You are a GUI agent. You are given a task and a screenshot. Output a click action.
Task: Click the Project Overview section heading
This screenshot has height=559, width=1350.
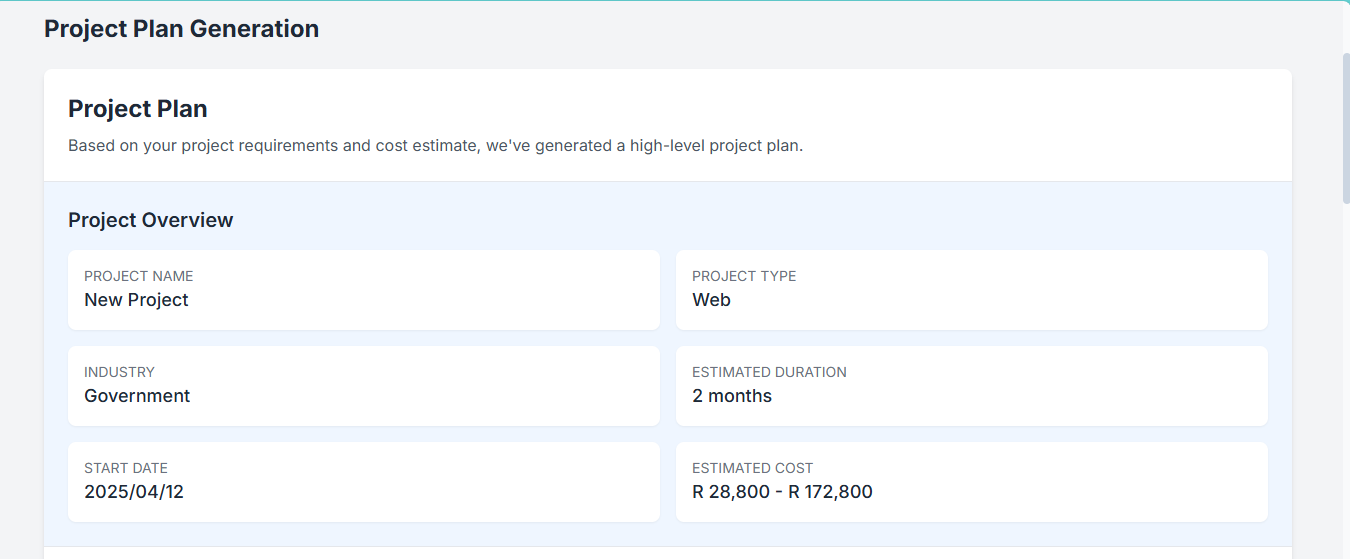[x=150, y=220]
